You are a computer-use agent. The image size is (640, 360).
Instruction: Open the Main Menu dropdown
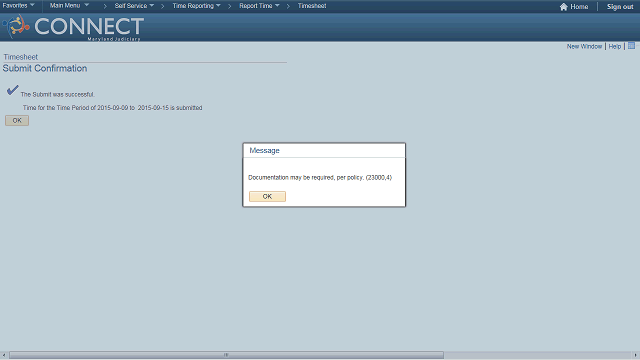[x=69, y=6]
